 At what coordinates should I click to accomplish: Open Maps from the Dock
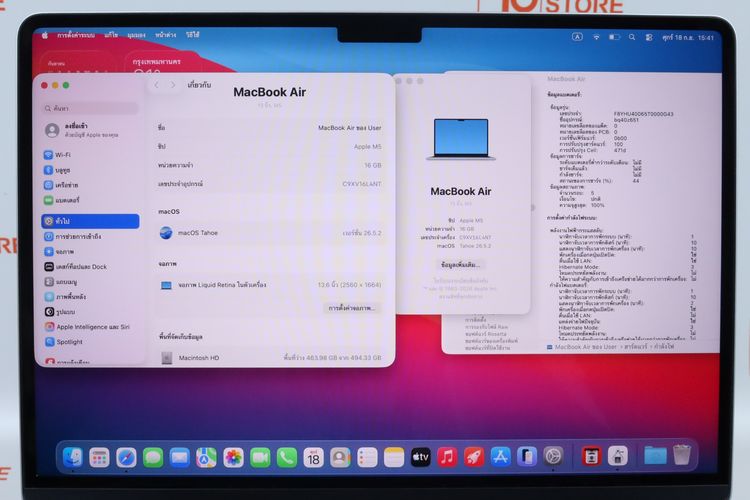pos(207,457)
